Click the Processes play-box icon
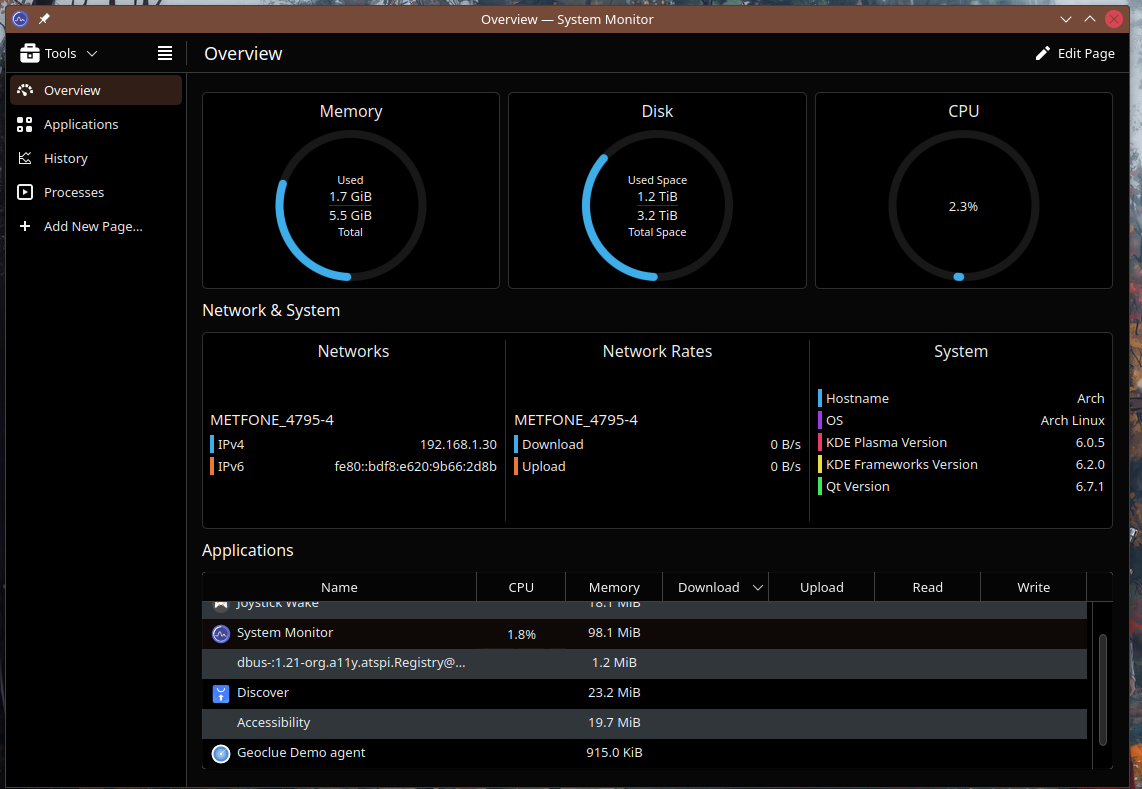This screenshot has width=1142, height=789. click(x=25, y=192)
